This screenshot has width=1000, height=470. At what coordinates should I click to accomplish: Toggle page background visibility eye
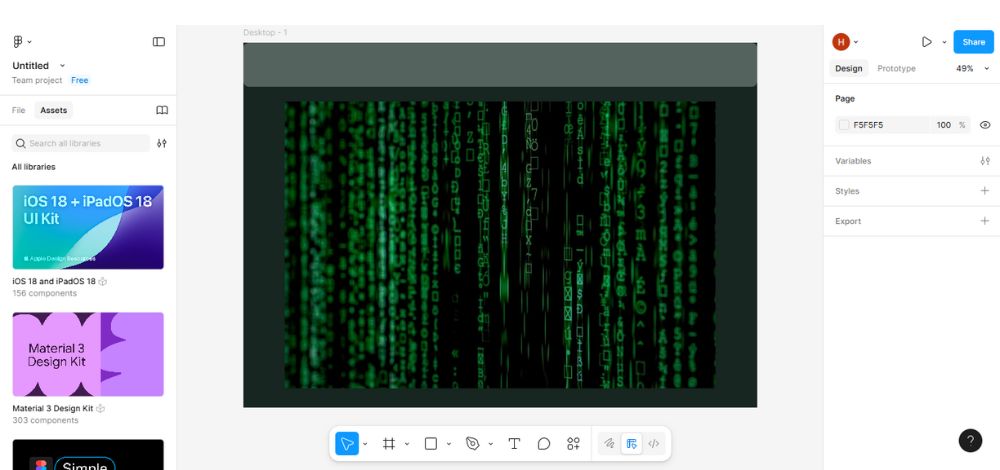[x=985, y=125]
